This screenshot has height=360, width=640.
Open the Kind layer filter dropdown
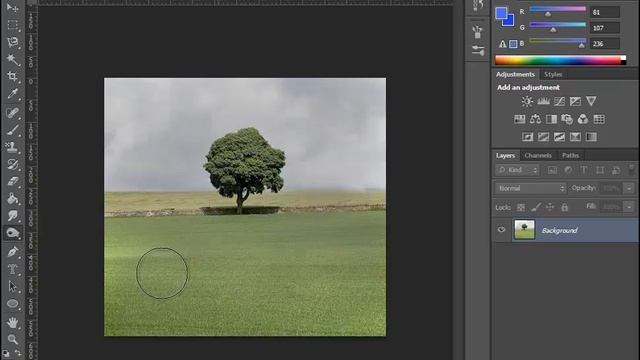517,170
